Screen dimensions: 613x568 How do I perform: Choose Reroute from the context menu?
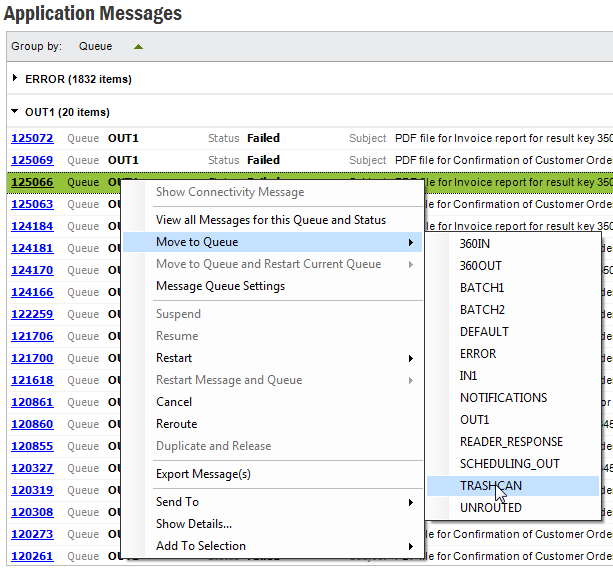coord(176,424)
